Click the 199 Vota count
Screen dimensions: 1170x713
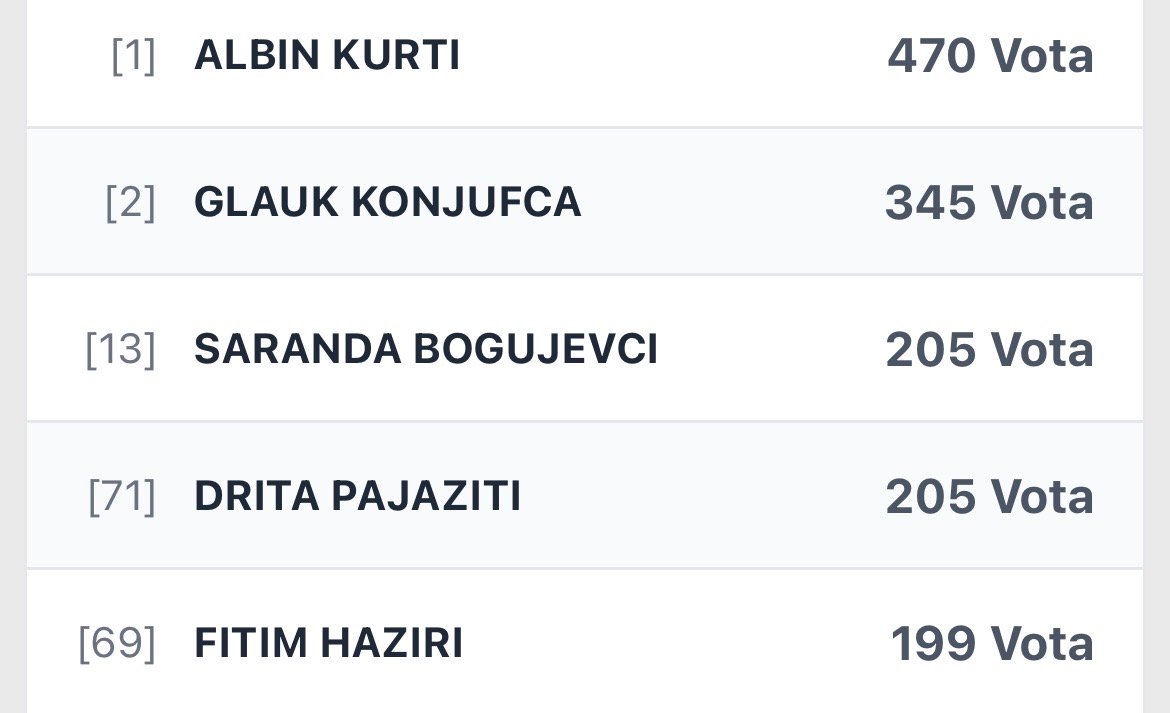(992, 644)
